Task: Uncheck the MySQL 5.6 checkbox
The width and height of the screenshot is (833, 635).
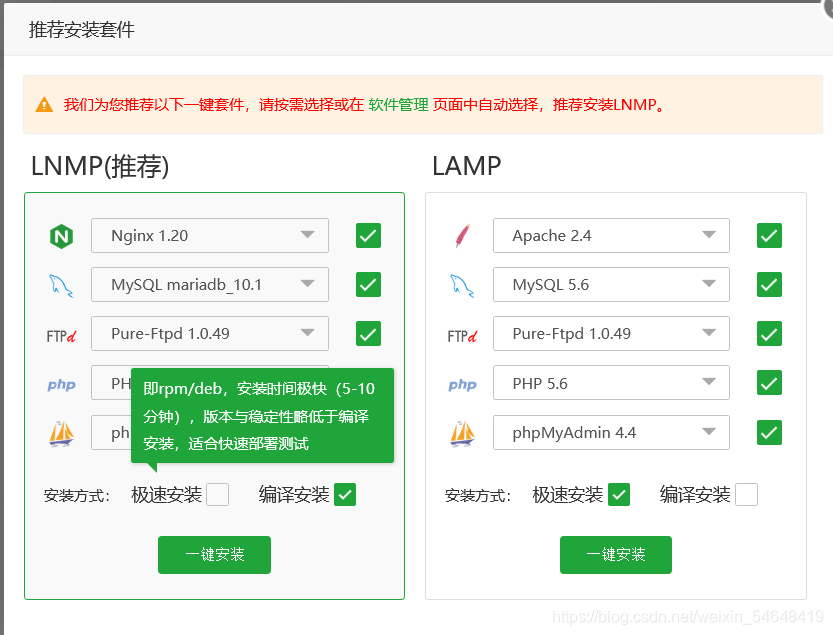Action: click(x=769, y=285)
